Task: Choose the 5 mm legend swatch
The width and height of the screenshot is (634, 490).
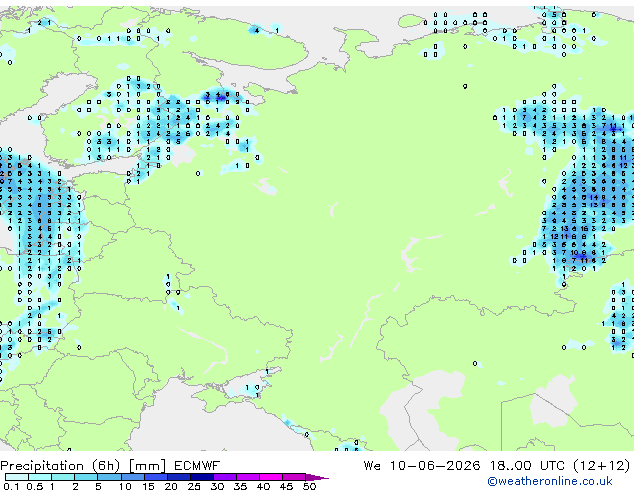Action: click(x=109, y=477)
